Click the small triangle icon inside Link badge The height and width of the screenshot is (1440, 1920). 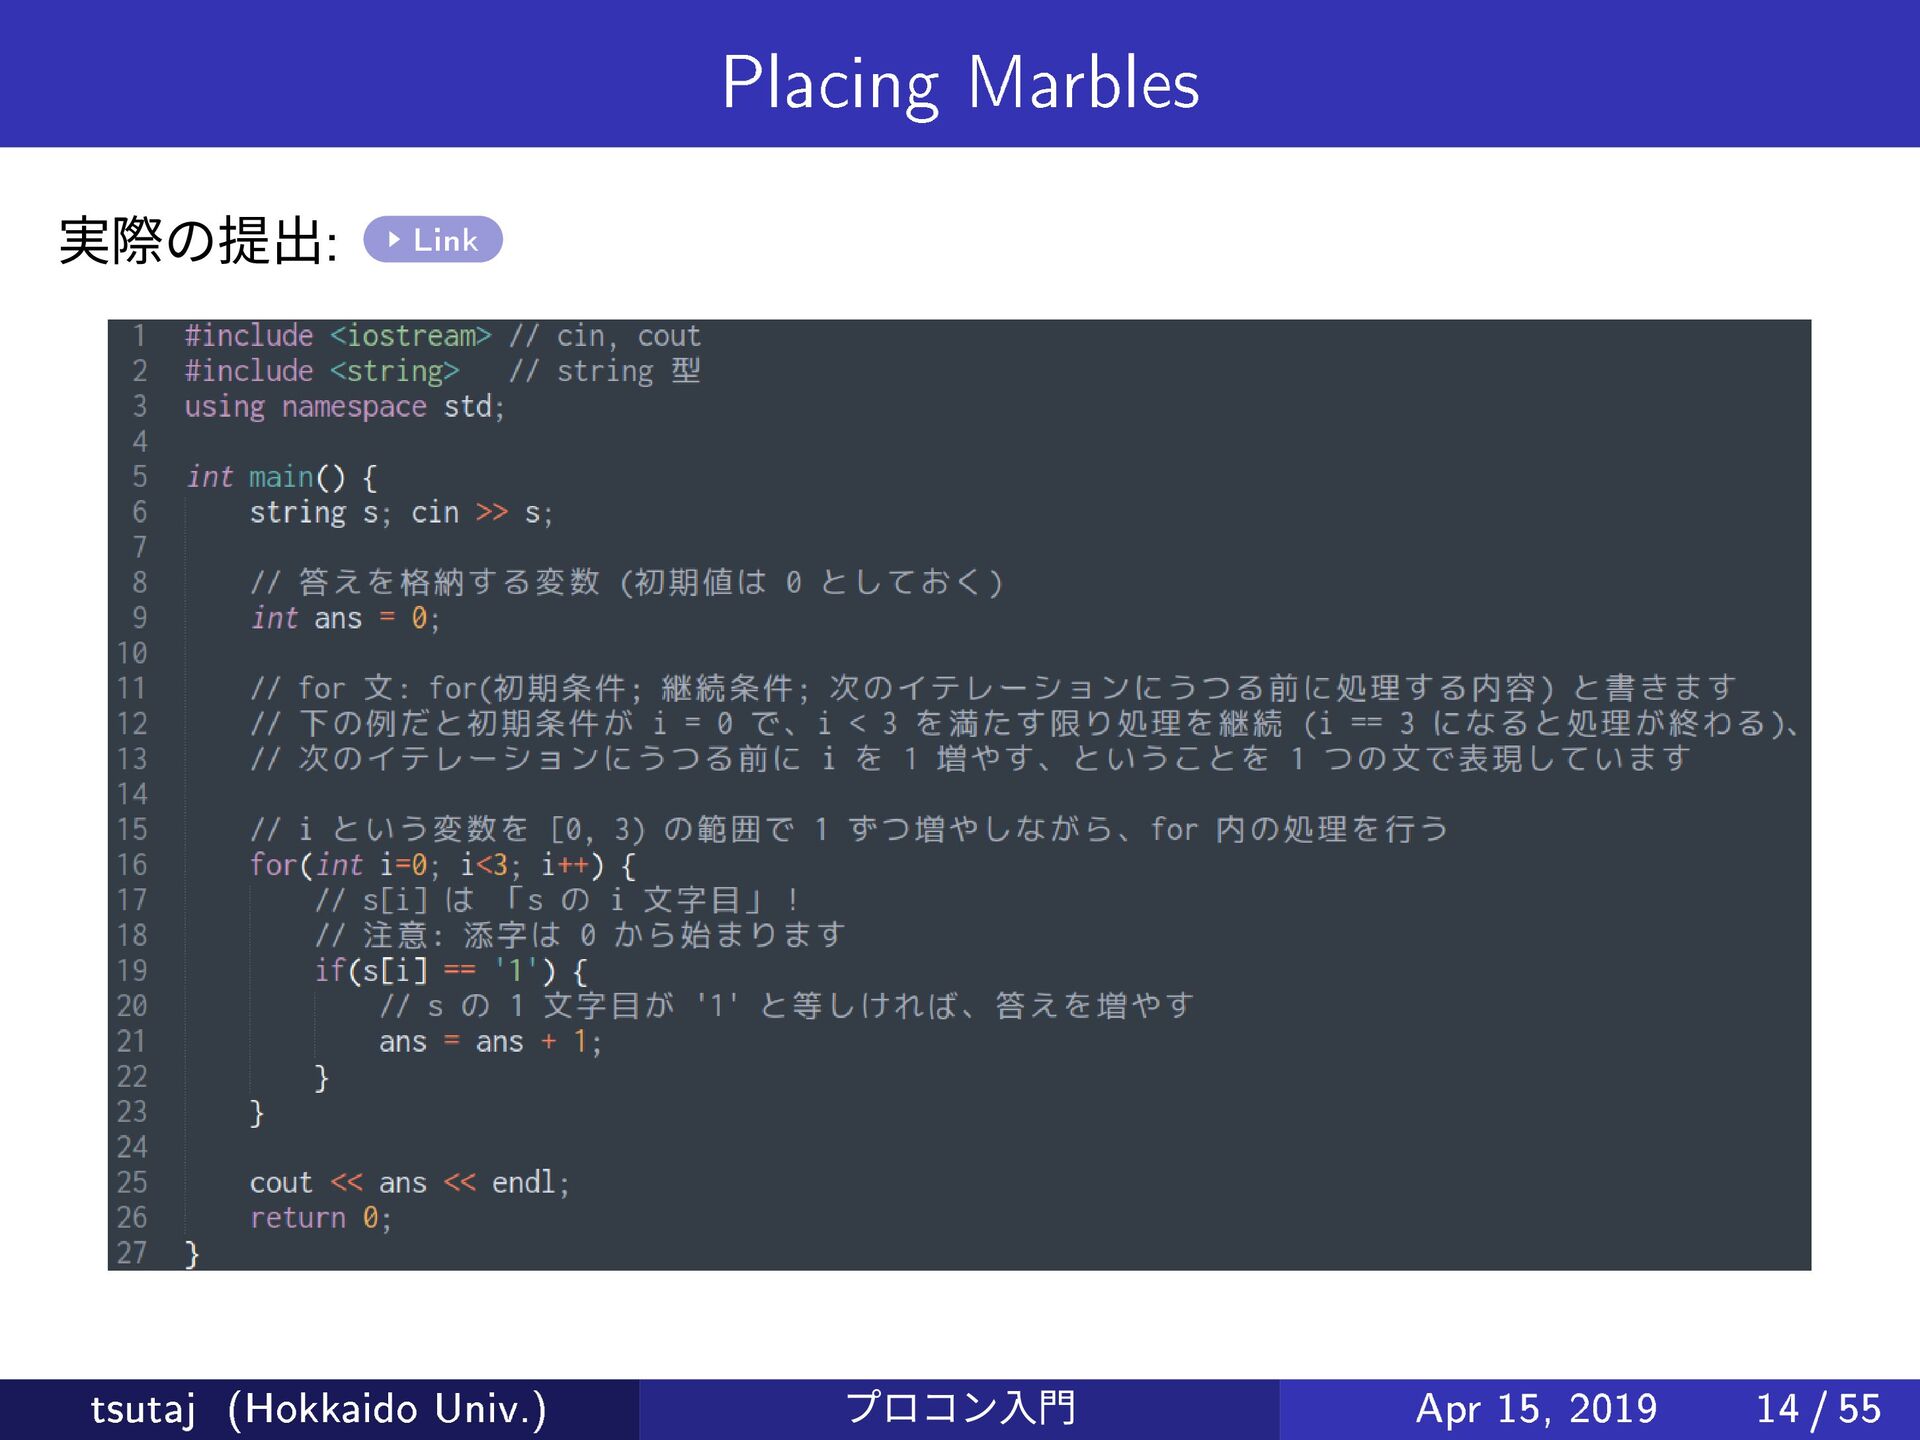coord(394,240)
